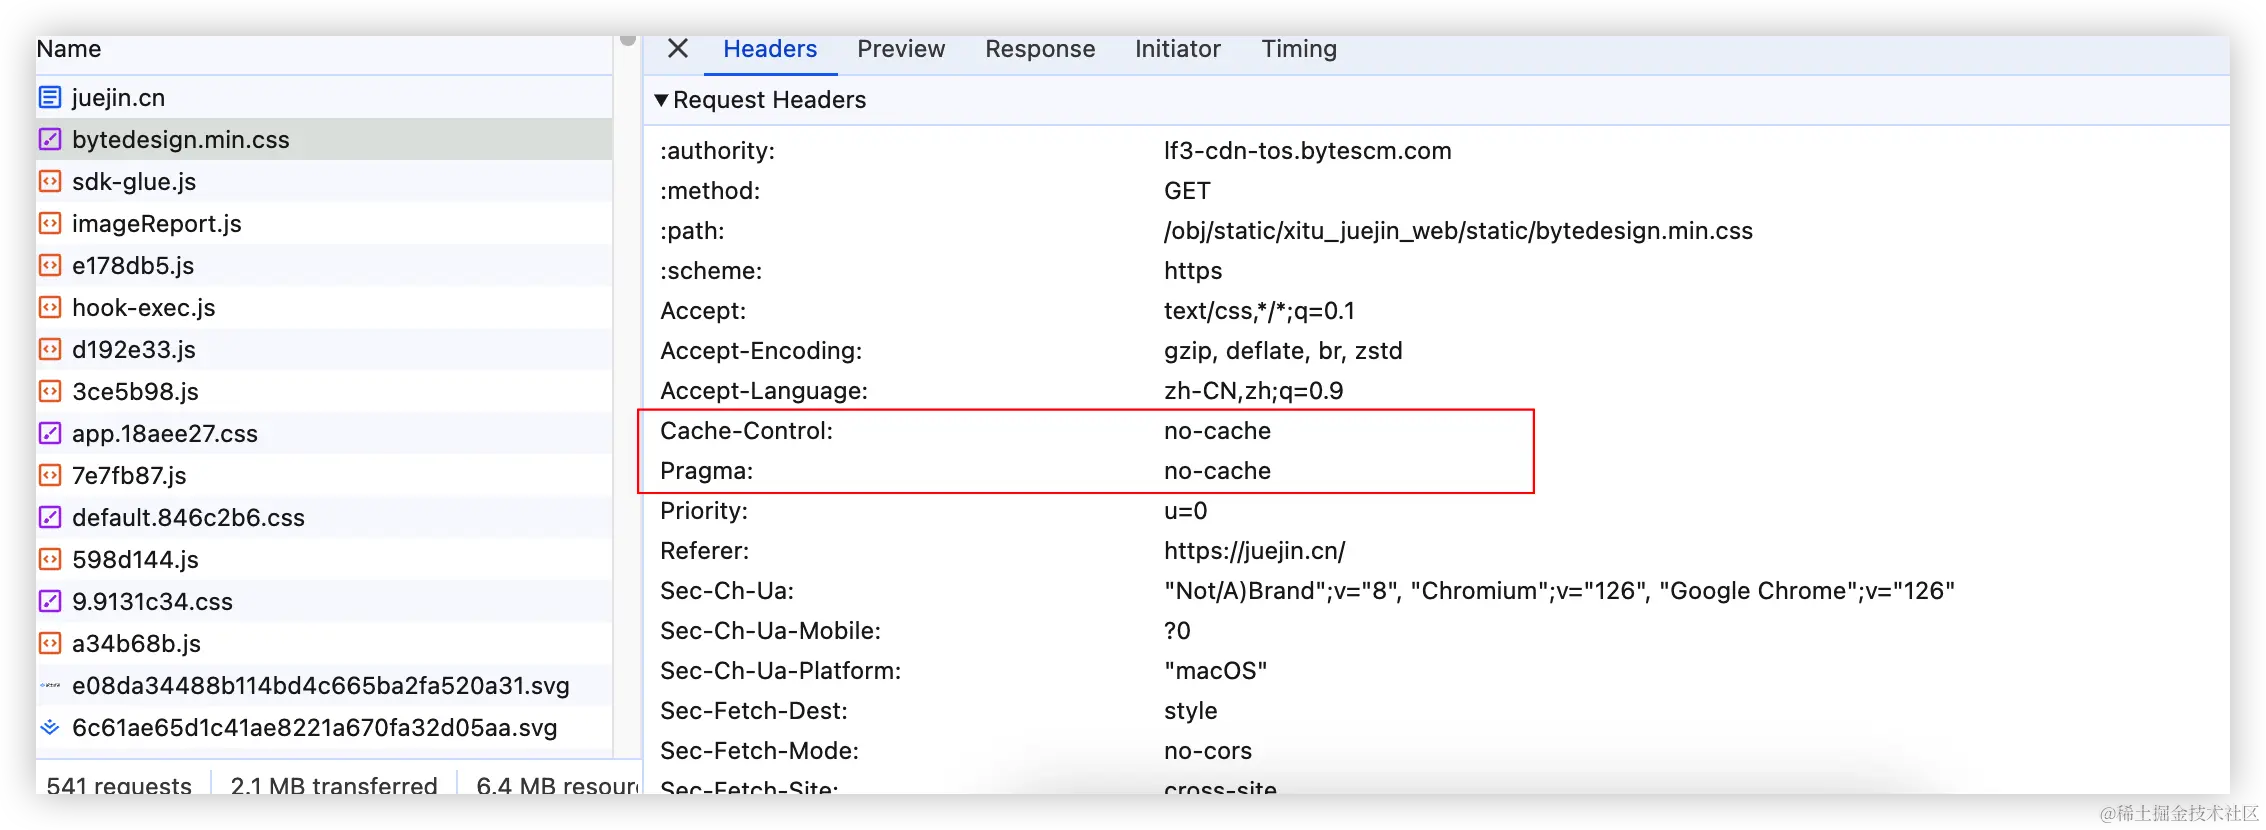This screenshot has height=830, width=2266.
Task: Select the app.18aee27.css request
Action: point(324,433)
